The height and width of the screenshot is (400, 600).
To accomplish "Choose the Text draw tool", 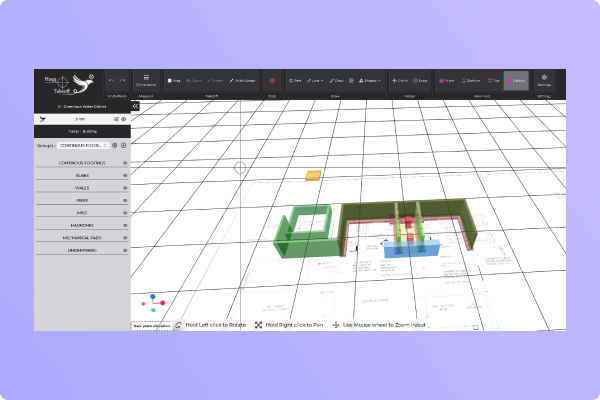I will (296, 80).
